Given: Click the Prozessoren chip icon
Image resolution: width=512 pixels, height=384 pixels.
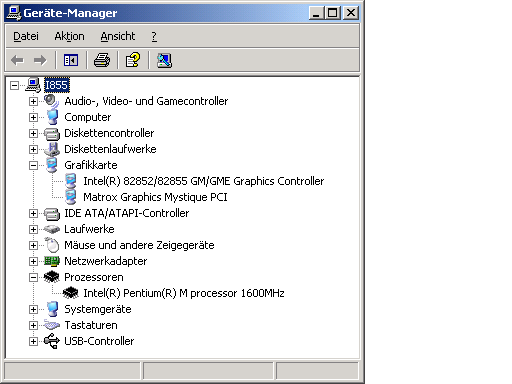Looking at the screenshot, I should click(52, 277).
